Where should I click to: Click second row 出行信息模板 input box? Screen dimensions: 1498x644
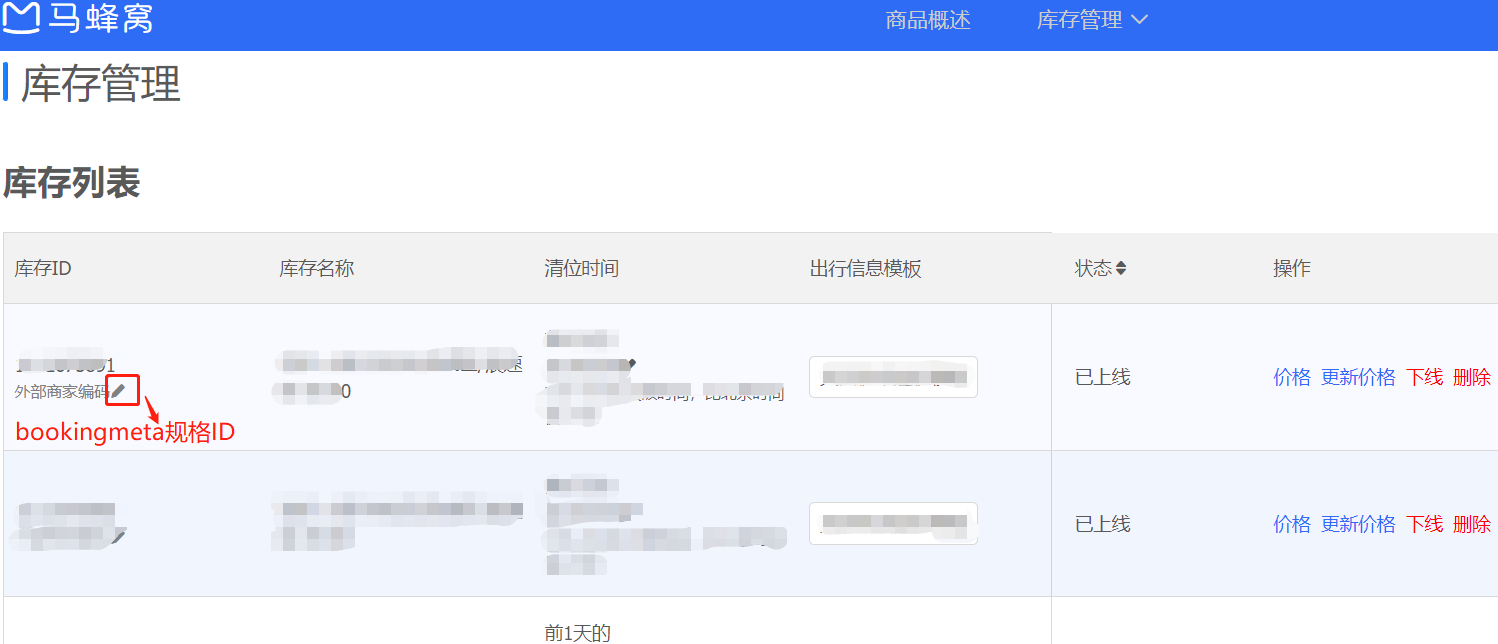click(x=893, y=523)
